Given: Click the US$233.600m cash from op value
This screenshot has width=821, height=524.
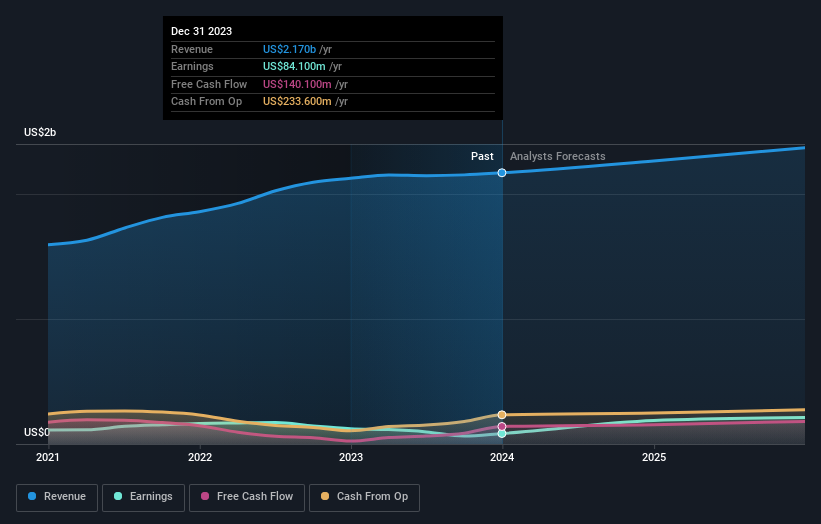Looking at the screenshot, I should (x=297, y=102).
